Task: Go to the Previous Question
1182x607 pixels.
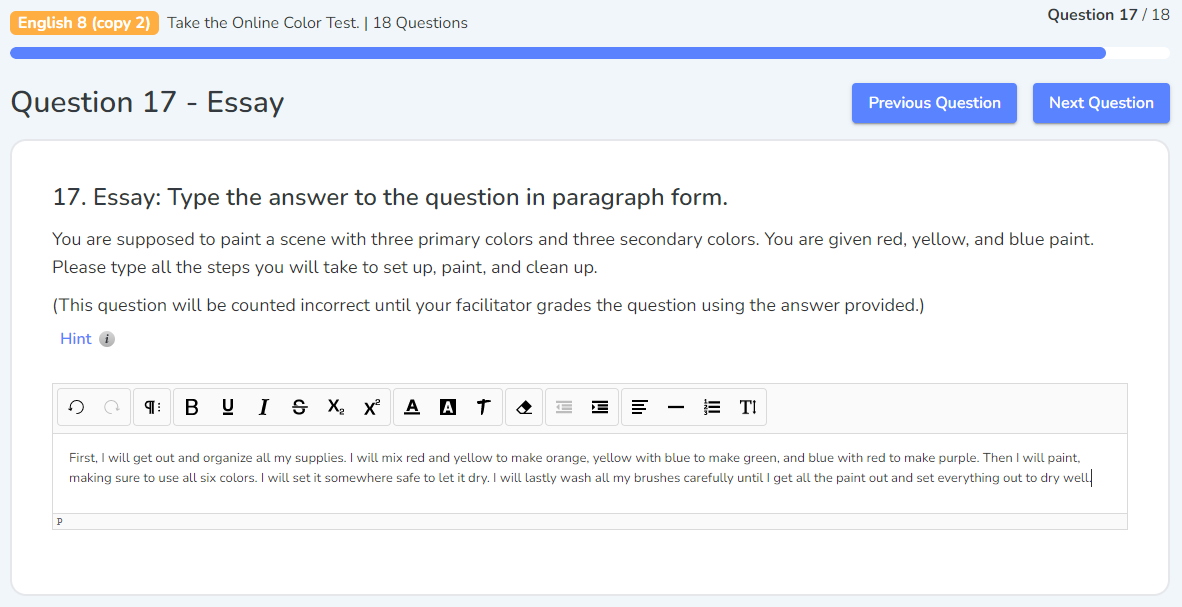Action: coord(934,103)
